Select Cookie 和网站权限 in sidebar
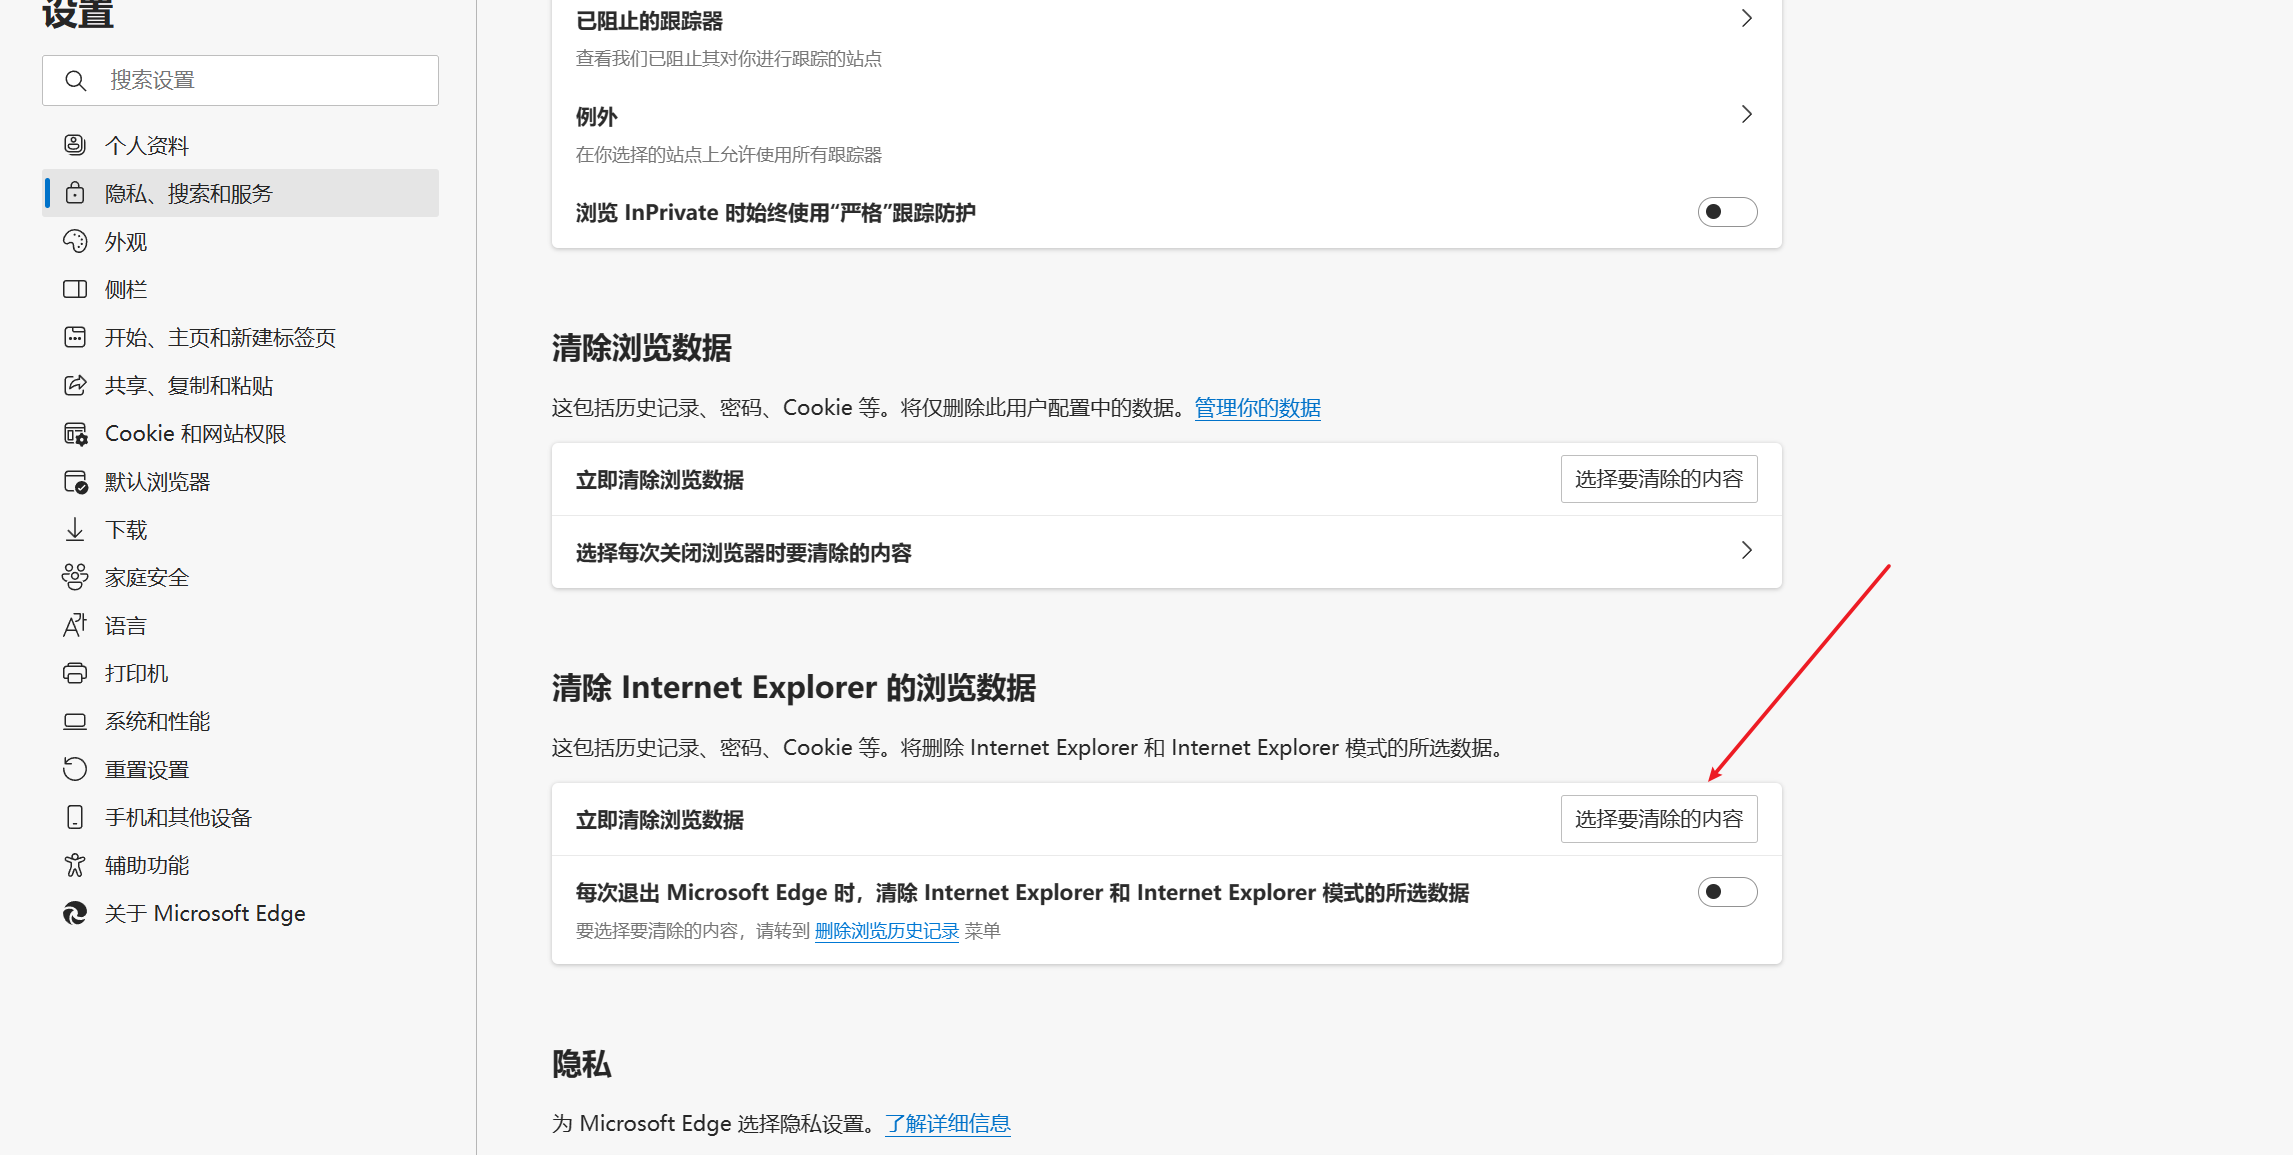This screenshot has height=1155, width=2293. (196, 433)
